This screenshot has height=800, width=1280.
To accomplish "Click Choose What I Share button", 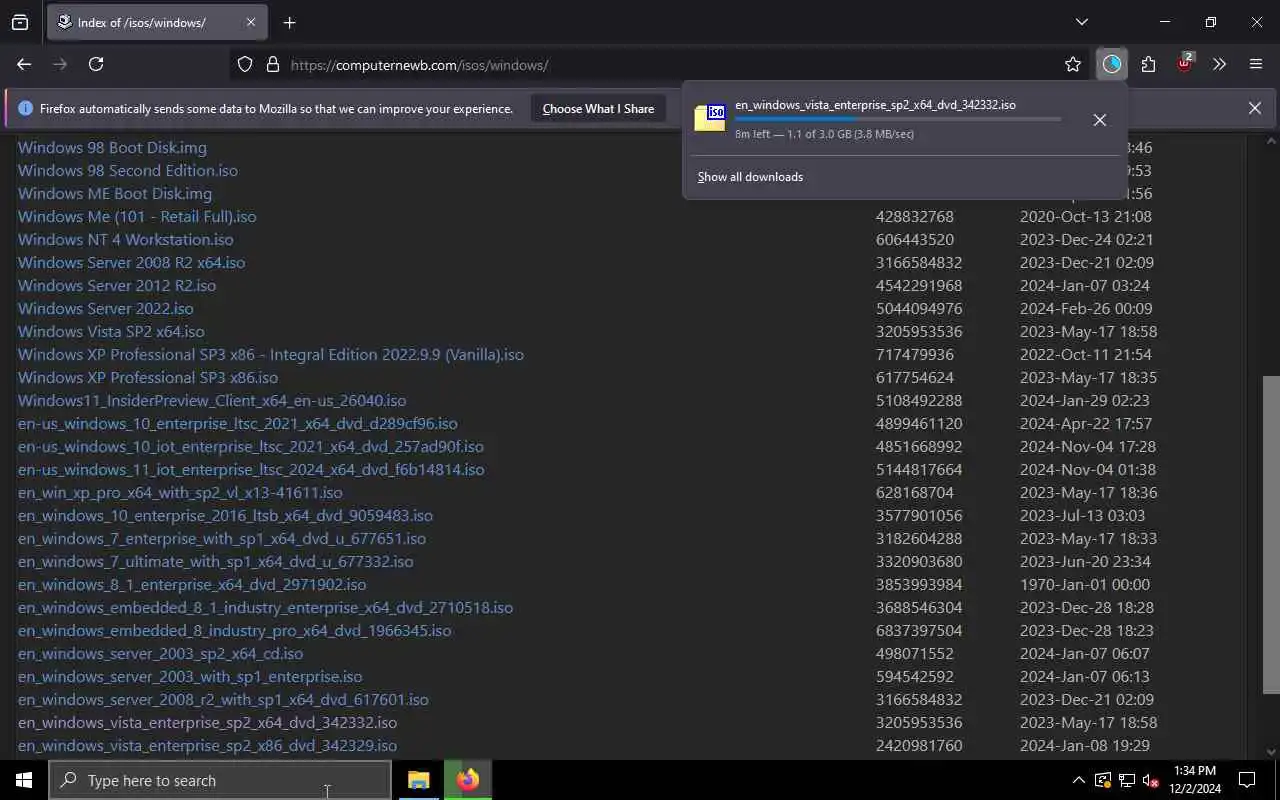I will coord(598,109).
